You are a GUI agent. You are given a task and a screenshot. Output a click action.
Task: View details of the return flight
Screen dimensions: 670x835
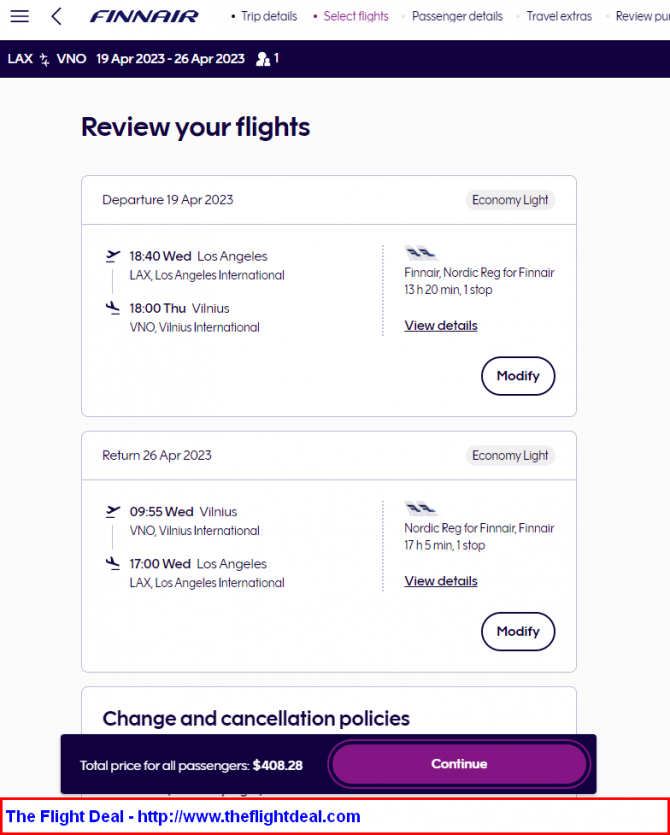point(441,581)
